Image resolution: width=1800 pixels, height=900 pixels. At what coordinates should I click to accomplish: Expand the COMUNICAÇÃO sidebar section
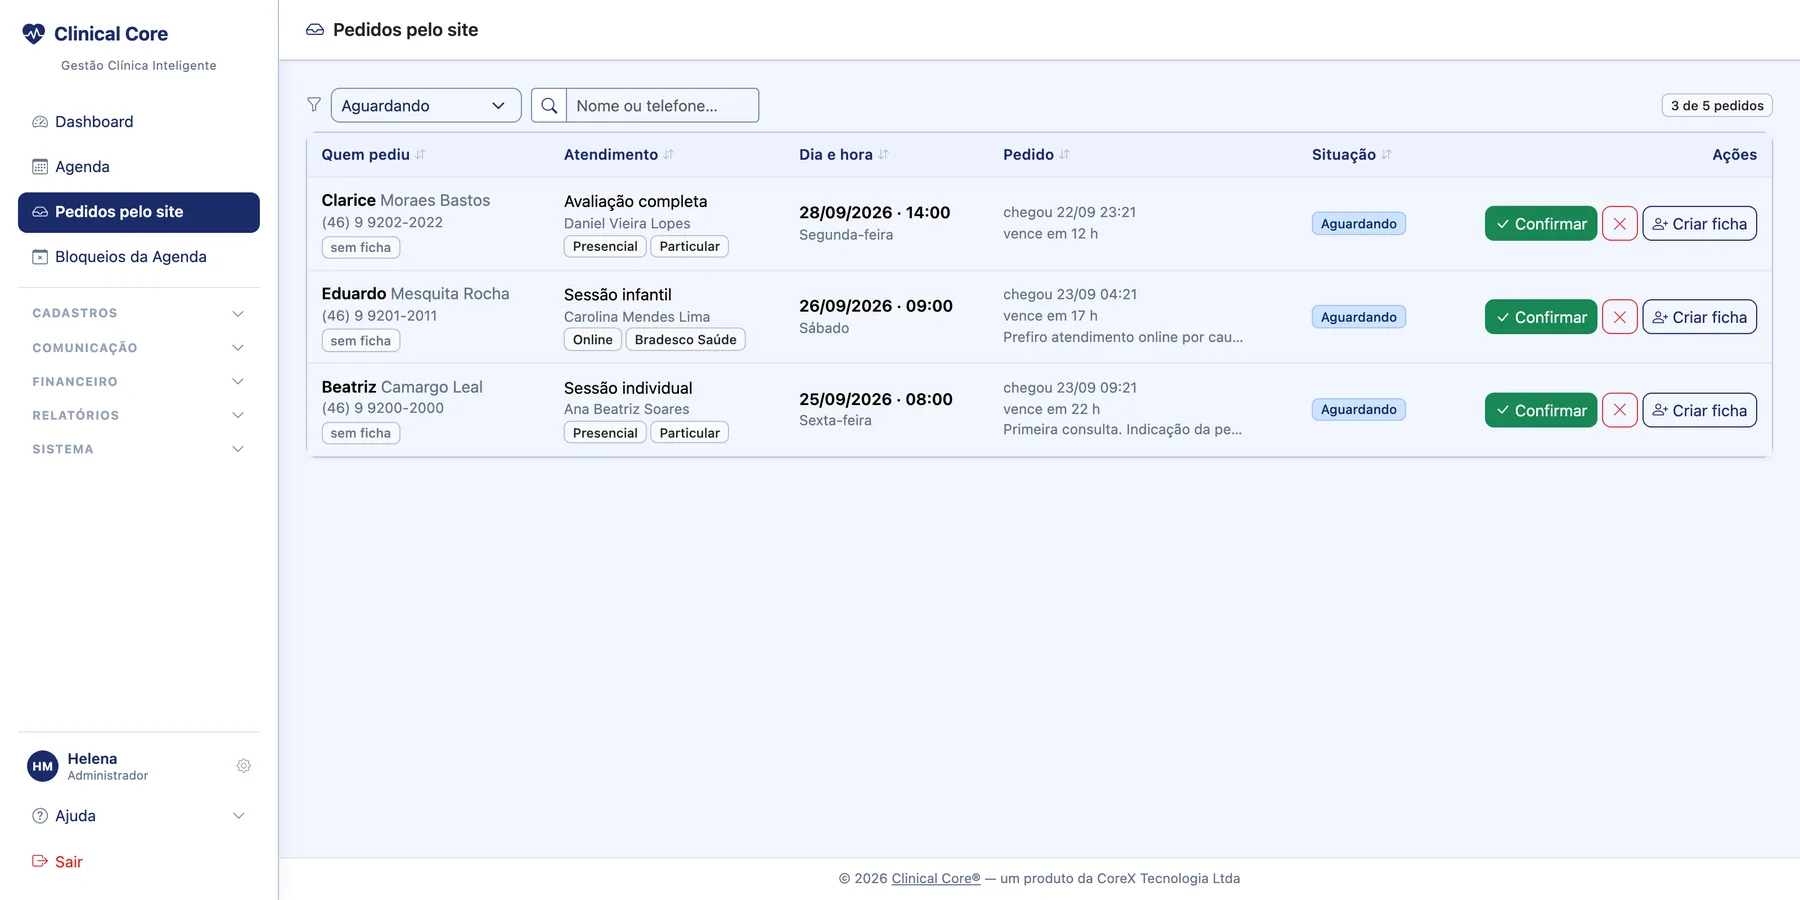(x=139, y=347)
